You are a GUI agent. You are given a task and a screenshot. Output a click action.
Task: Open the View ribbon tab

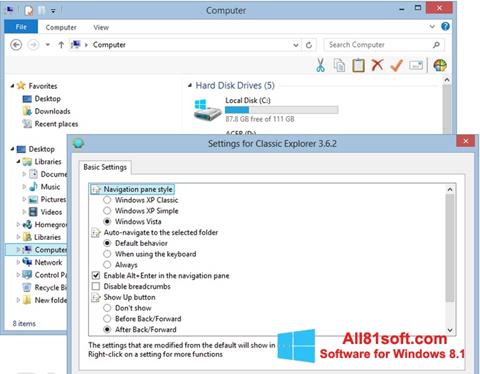[101, 27]
